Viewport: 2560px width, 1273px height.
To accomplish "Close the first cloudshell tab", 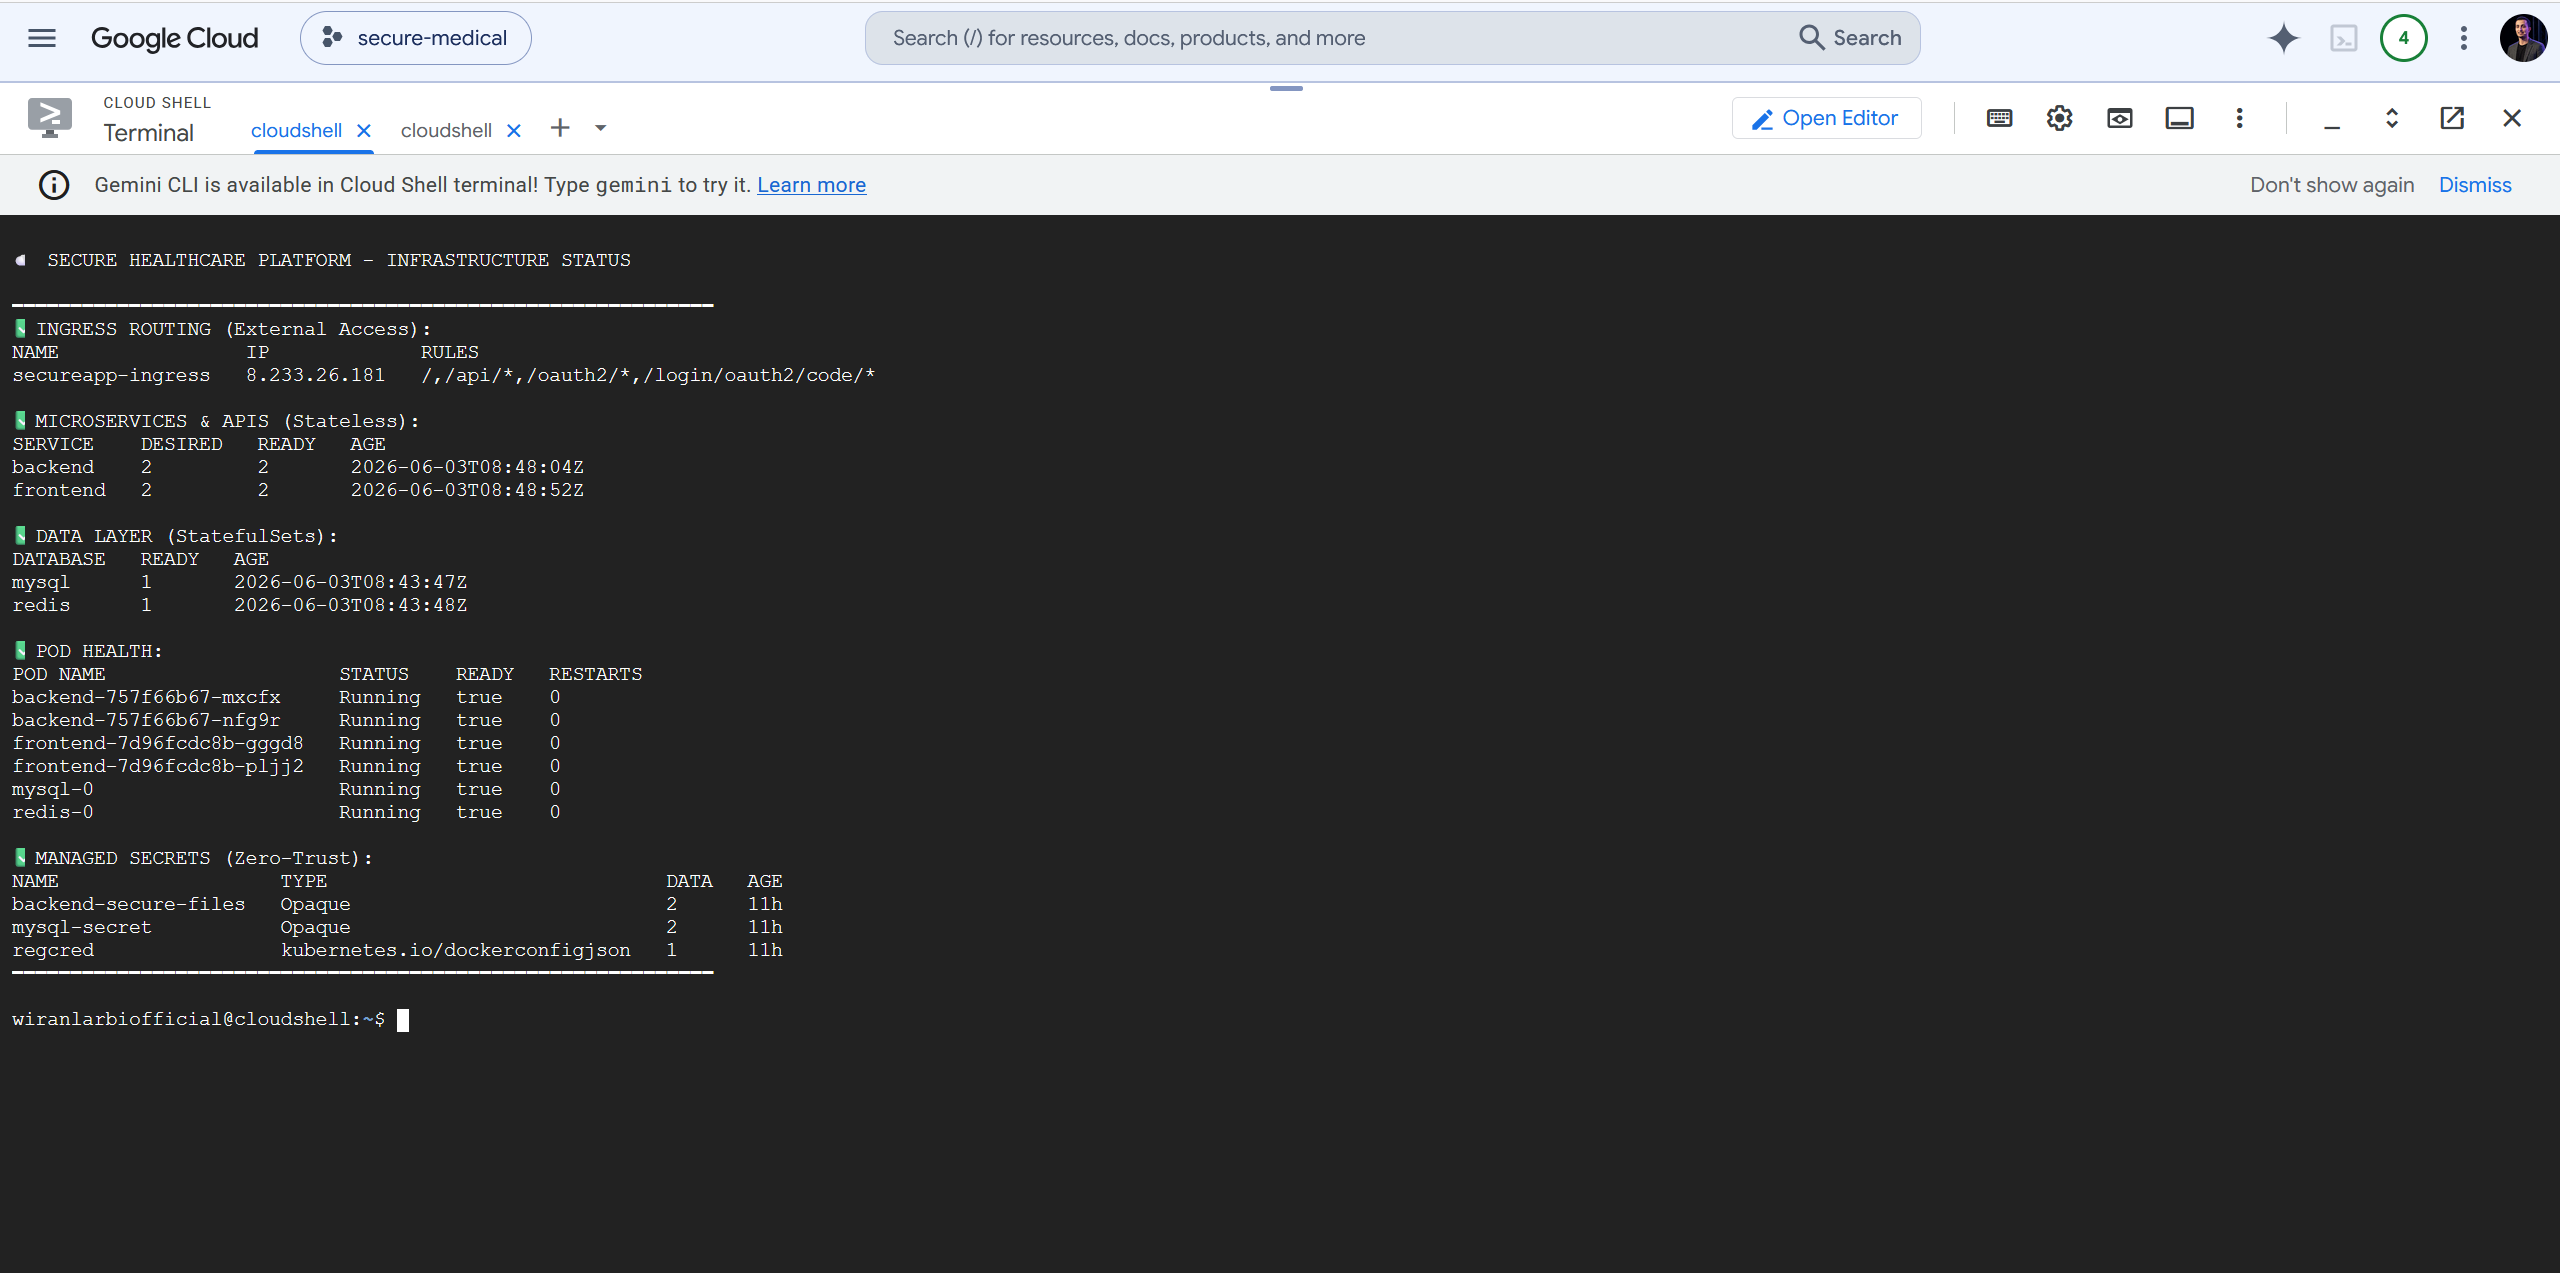I will tap(364, 131).
